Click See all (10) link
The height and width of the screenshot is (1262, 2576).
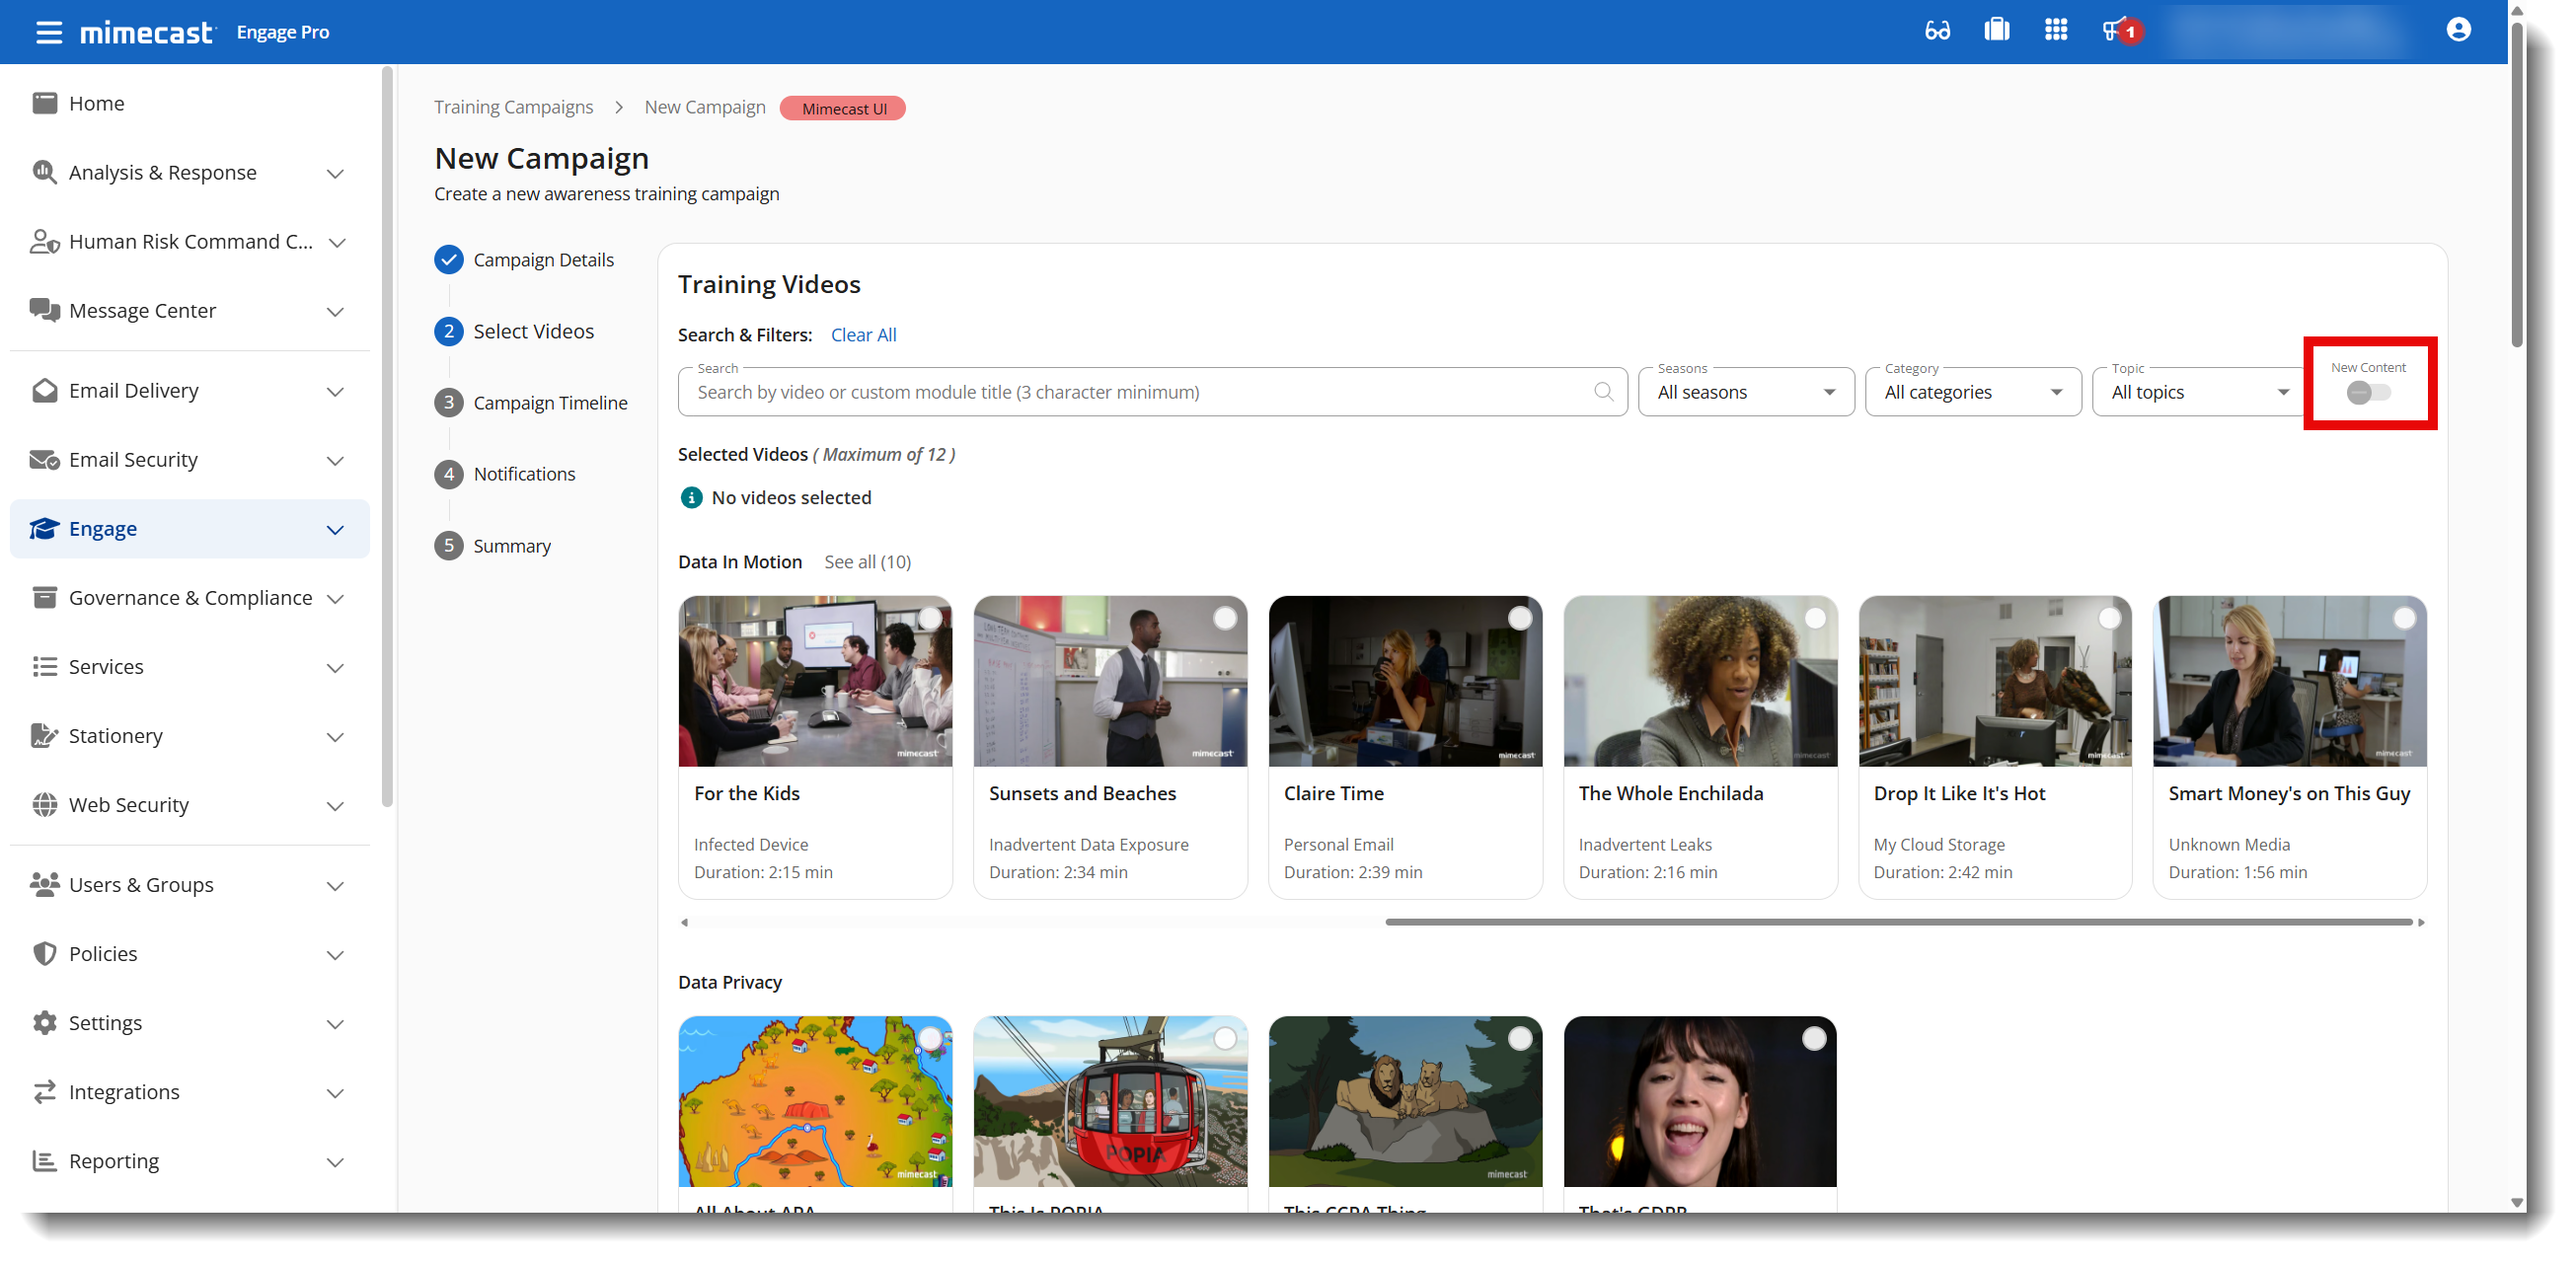[x=867, y=561]
